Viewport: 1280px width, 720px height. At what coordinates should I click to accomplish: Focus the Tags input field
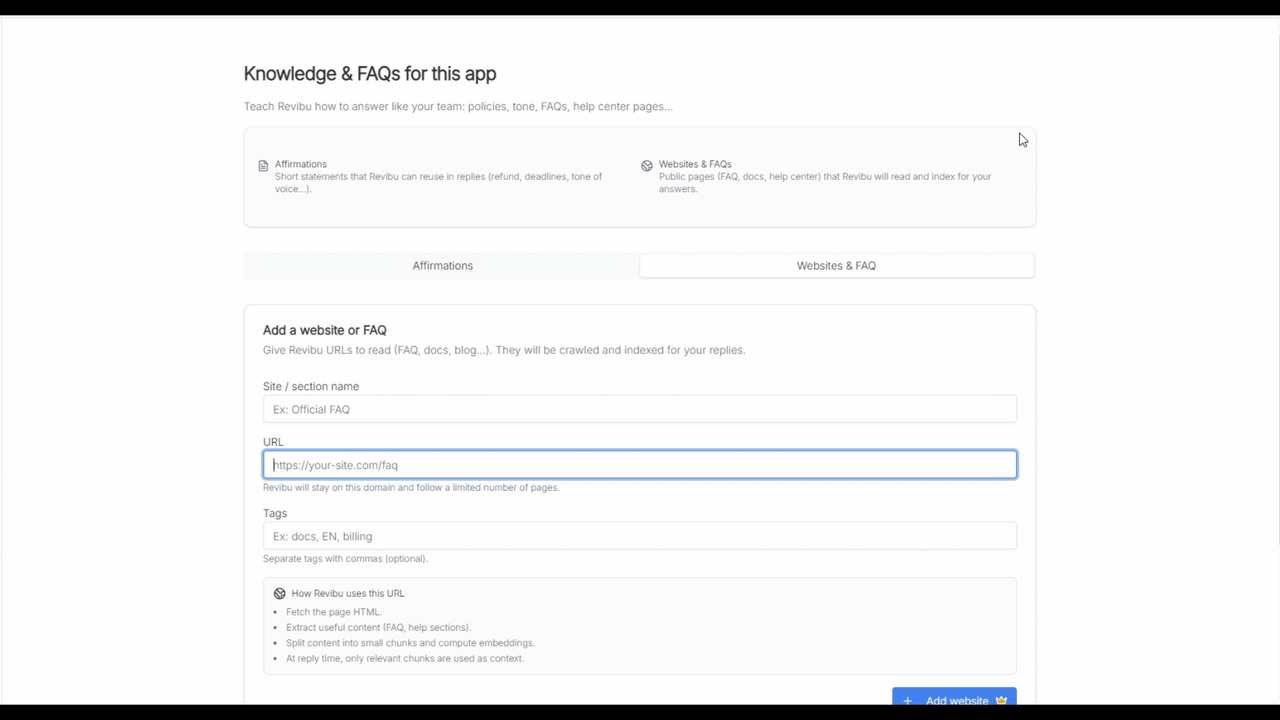[x=639, y=536]
